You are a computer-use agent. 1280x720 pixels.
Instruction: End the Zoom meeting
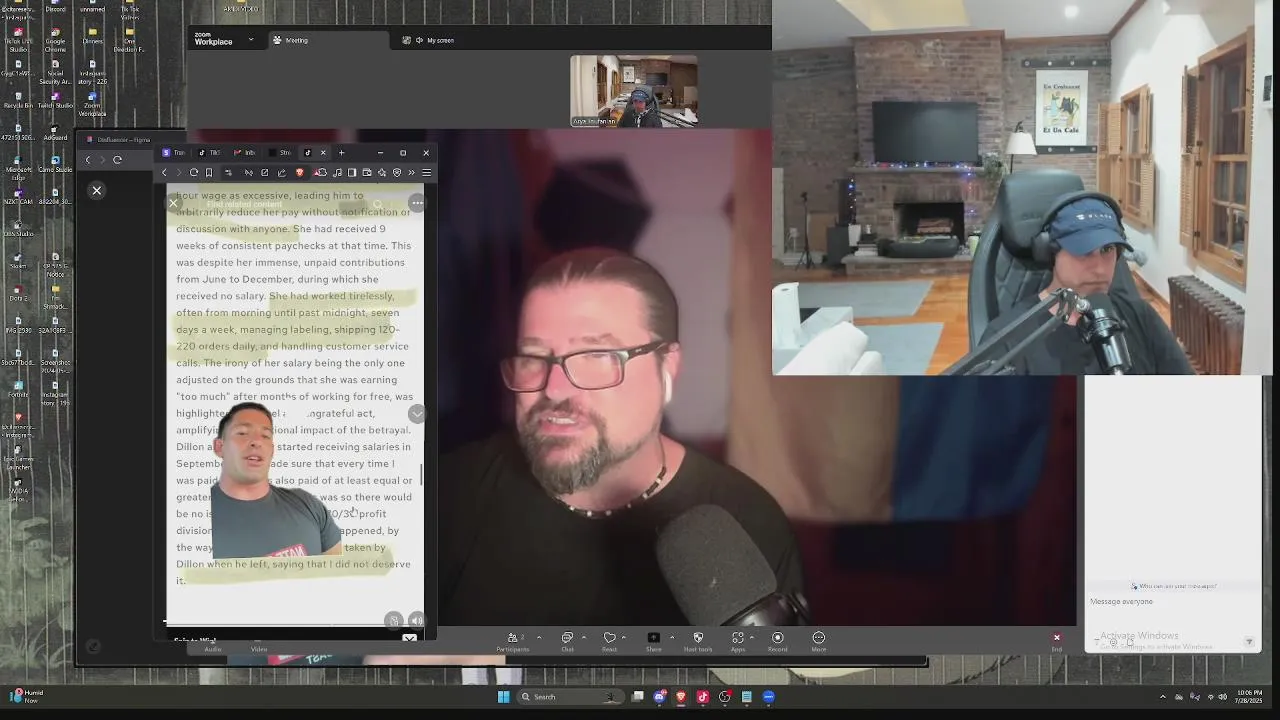(x=1056, y=641)
